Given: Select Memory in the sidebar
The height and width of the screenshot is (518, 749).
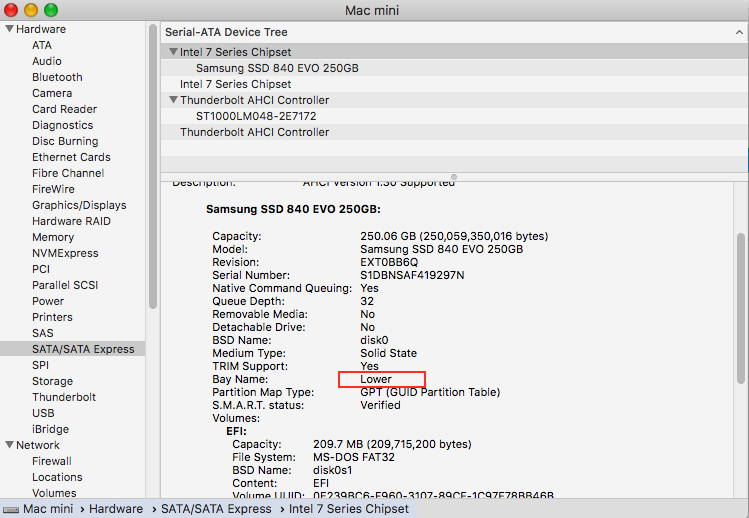Looking at the screenshot, I should tap(53, 237).
